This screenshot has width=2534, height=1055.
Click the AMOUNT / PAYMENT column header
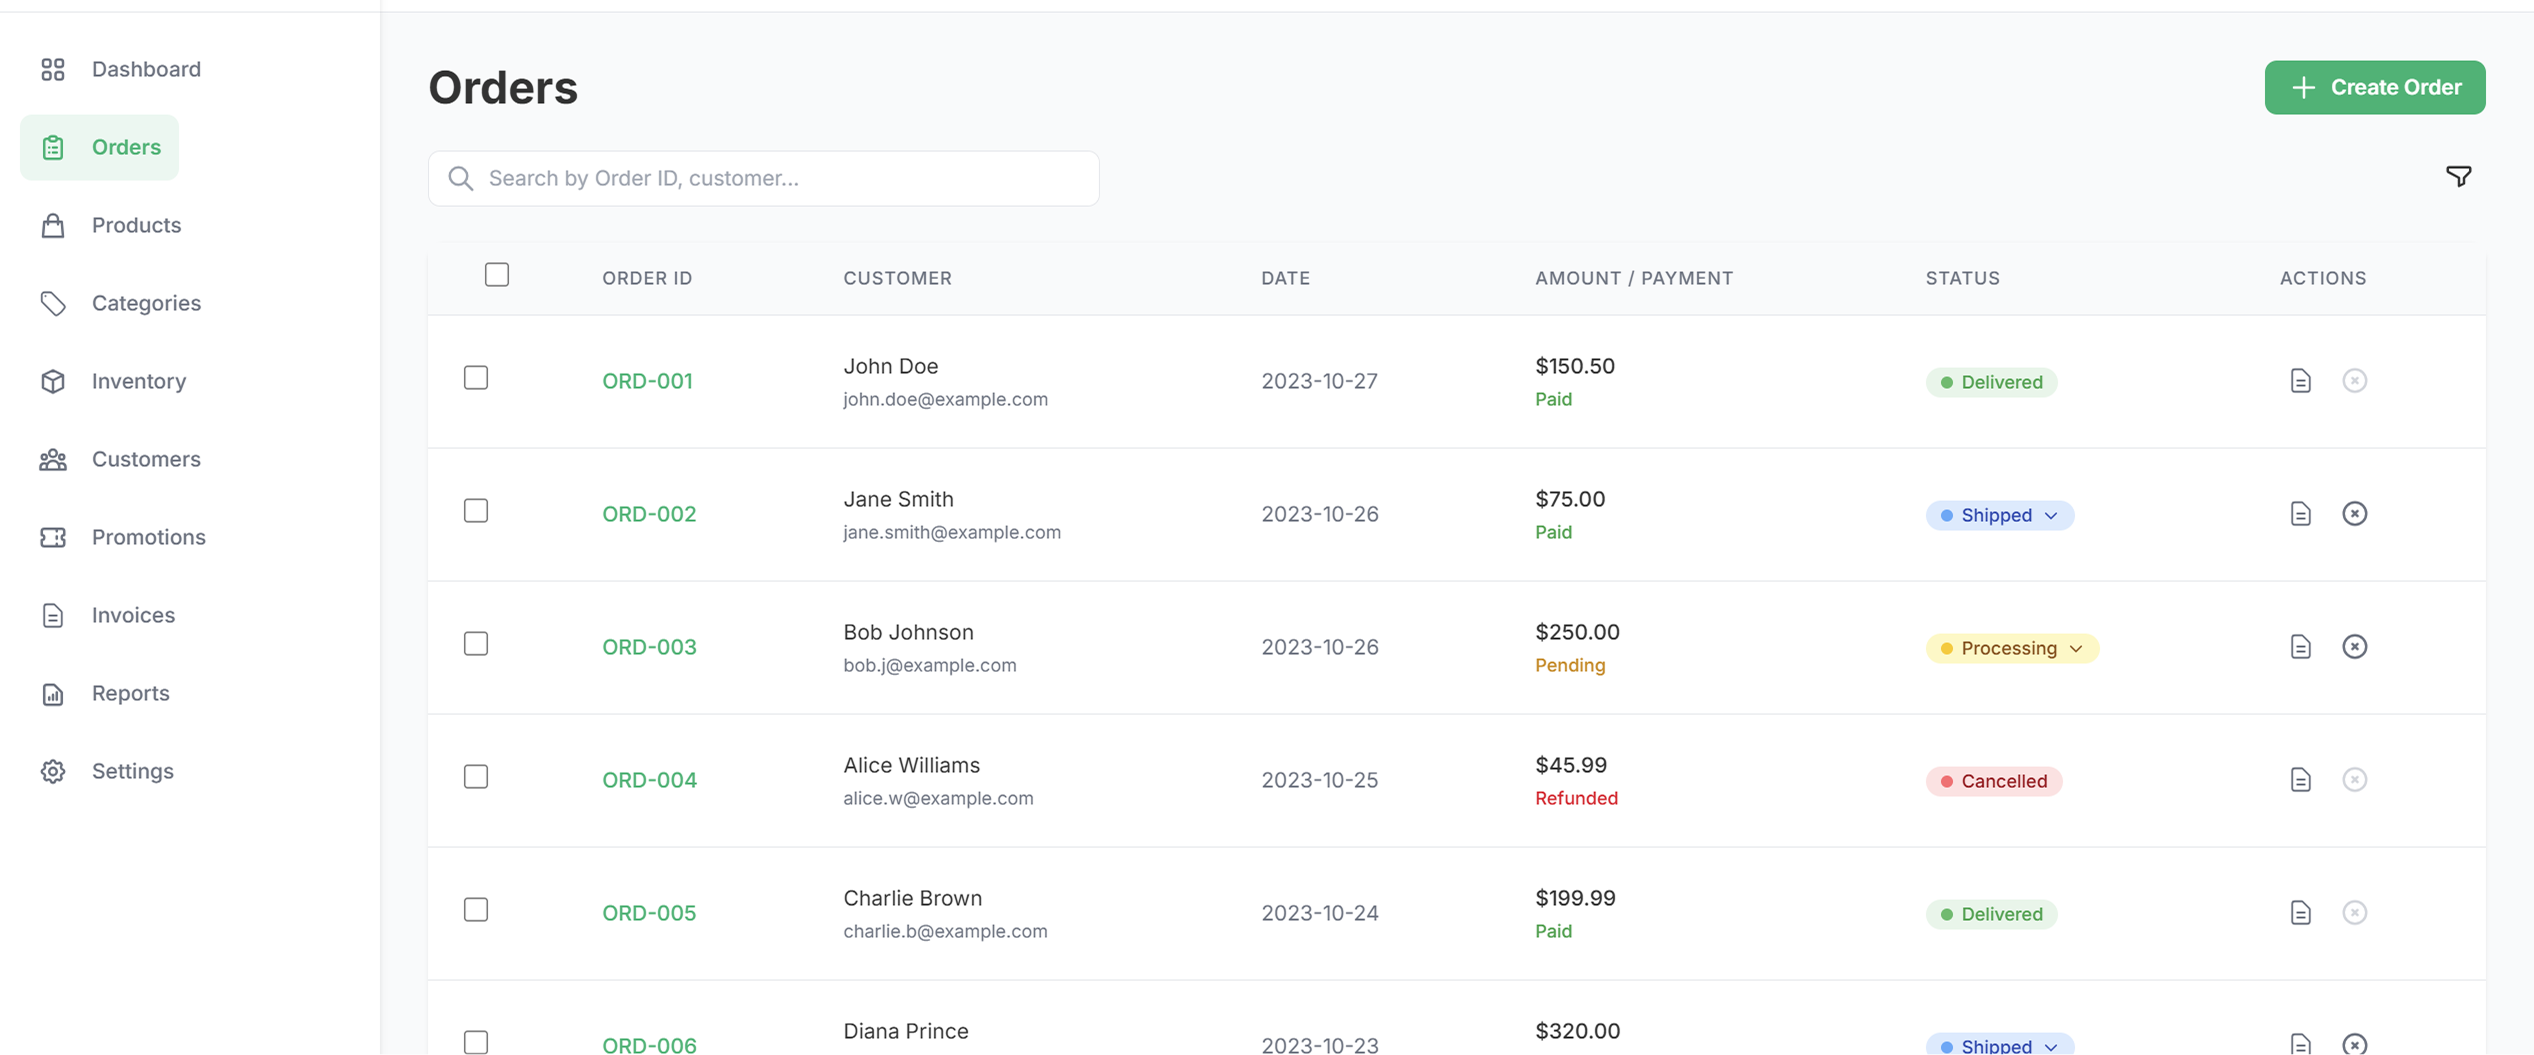(1634, 278)
